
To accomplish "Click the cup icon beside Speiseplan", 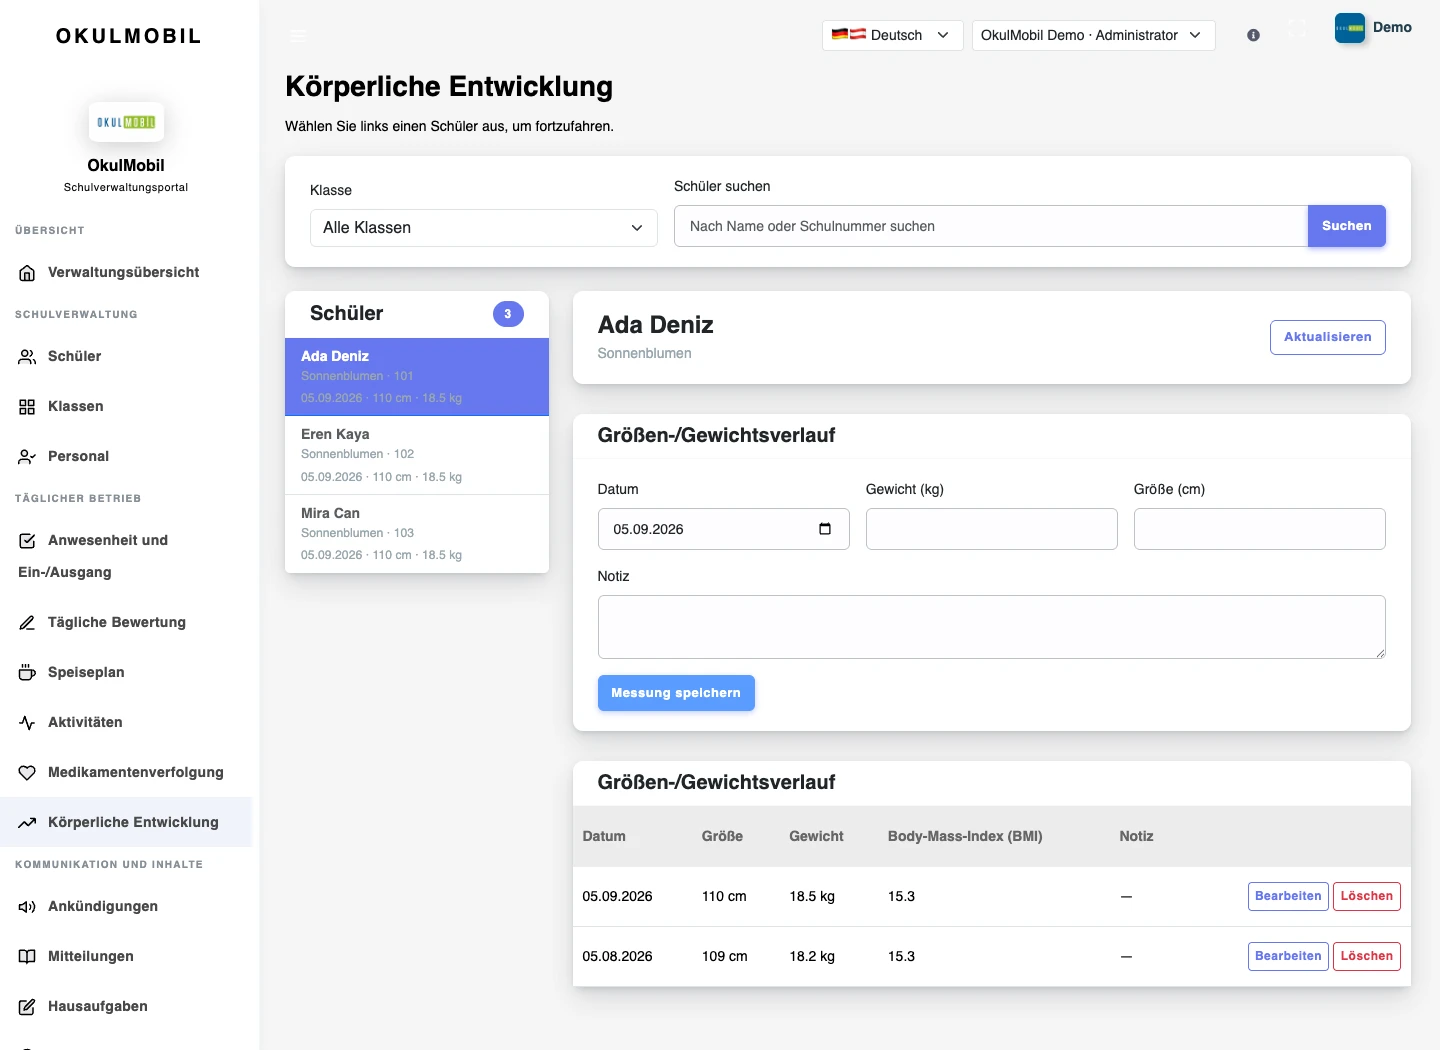I will coord(27,673).
